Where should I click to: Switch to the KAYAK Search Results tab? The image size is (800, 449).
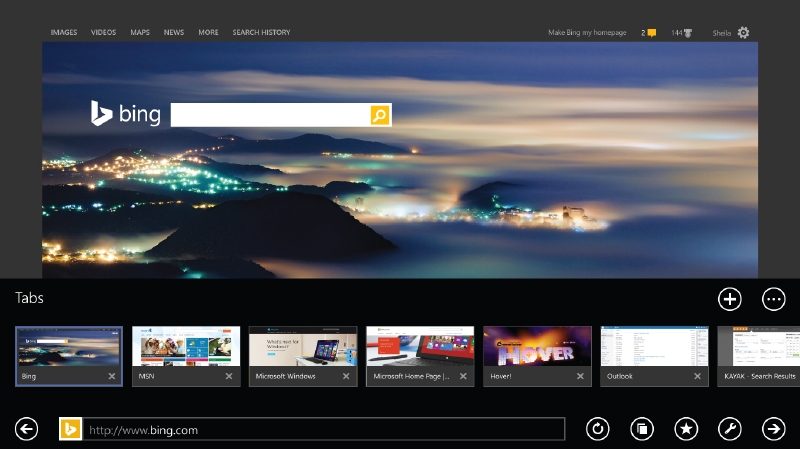pyautogui.click(x=759, y=356)
